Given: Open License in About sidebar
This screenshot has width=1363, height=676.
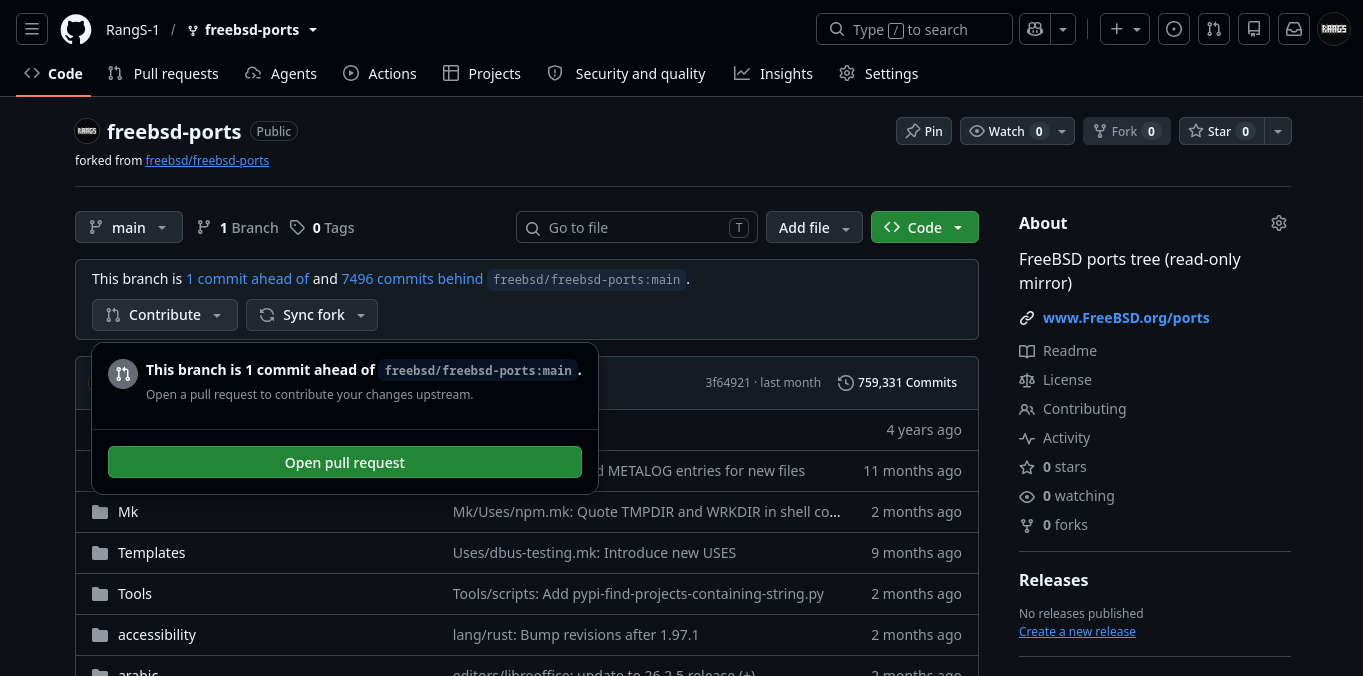Looking at the screenshot, I should [x=1055, y=380].
